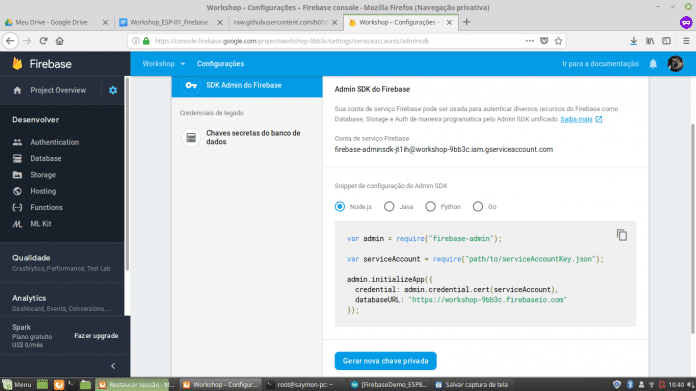Select Node.js radio option

[x=340, y=206]
